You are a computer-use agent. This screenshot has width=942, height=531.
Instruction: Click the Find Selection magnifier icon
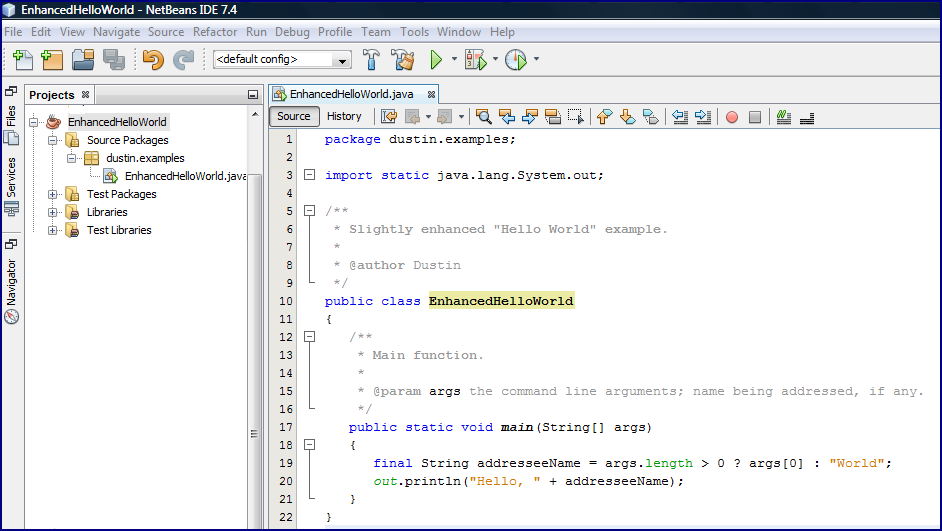pyautogui.click(x=484, y=117)
